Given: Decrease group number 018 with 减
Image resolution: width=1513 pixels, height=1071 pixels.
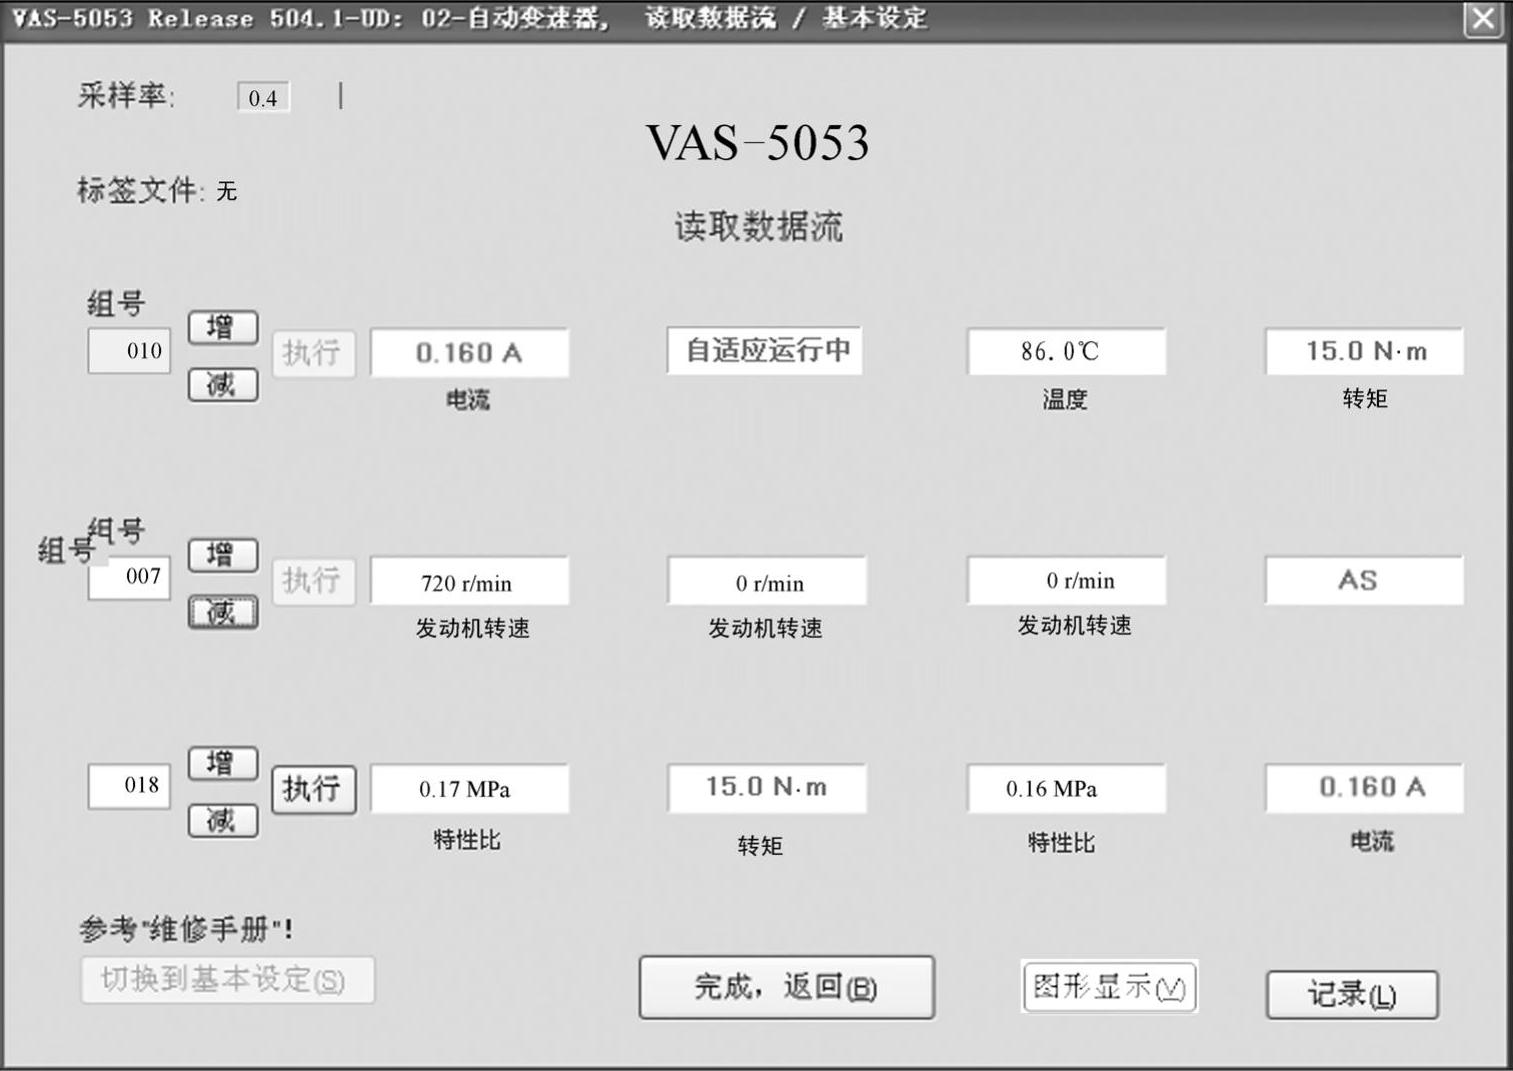Looking at the screenshot, I should tap(223, 821).
